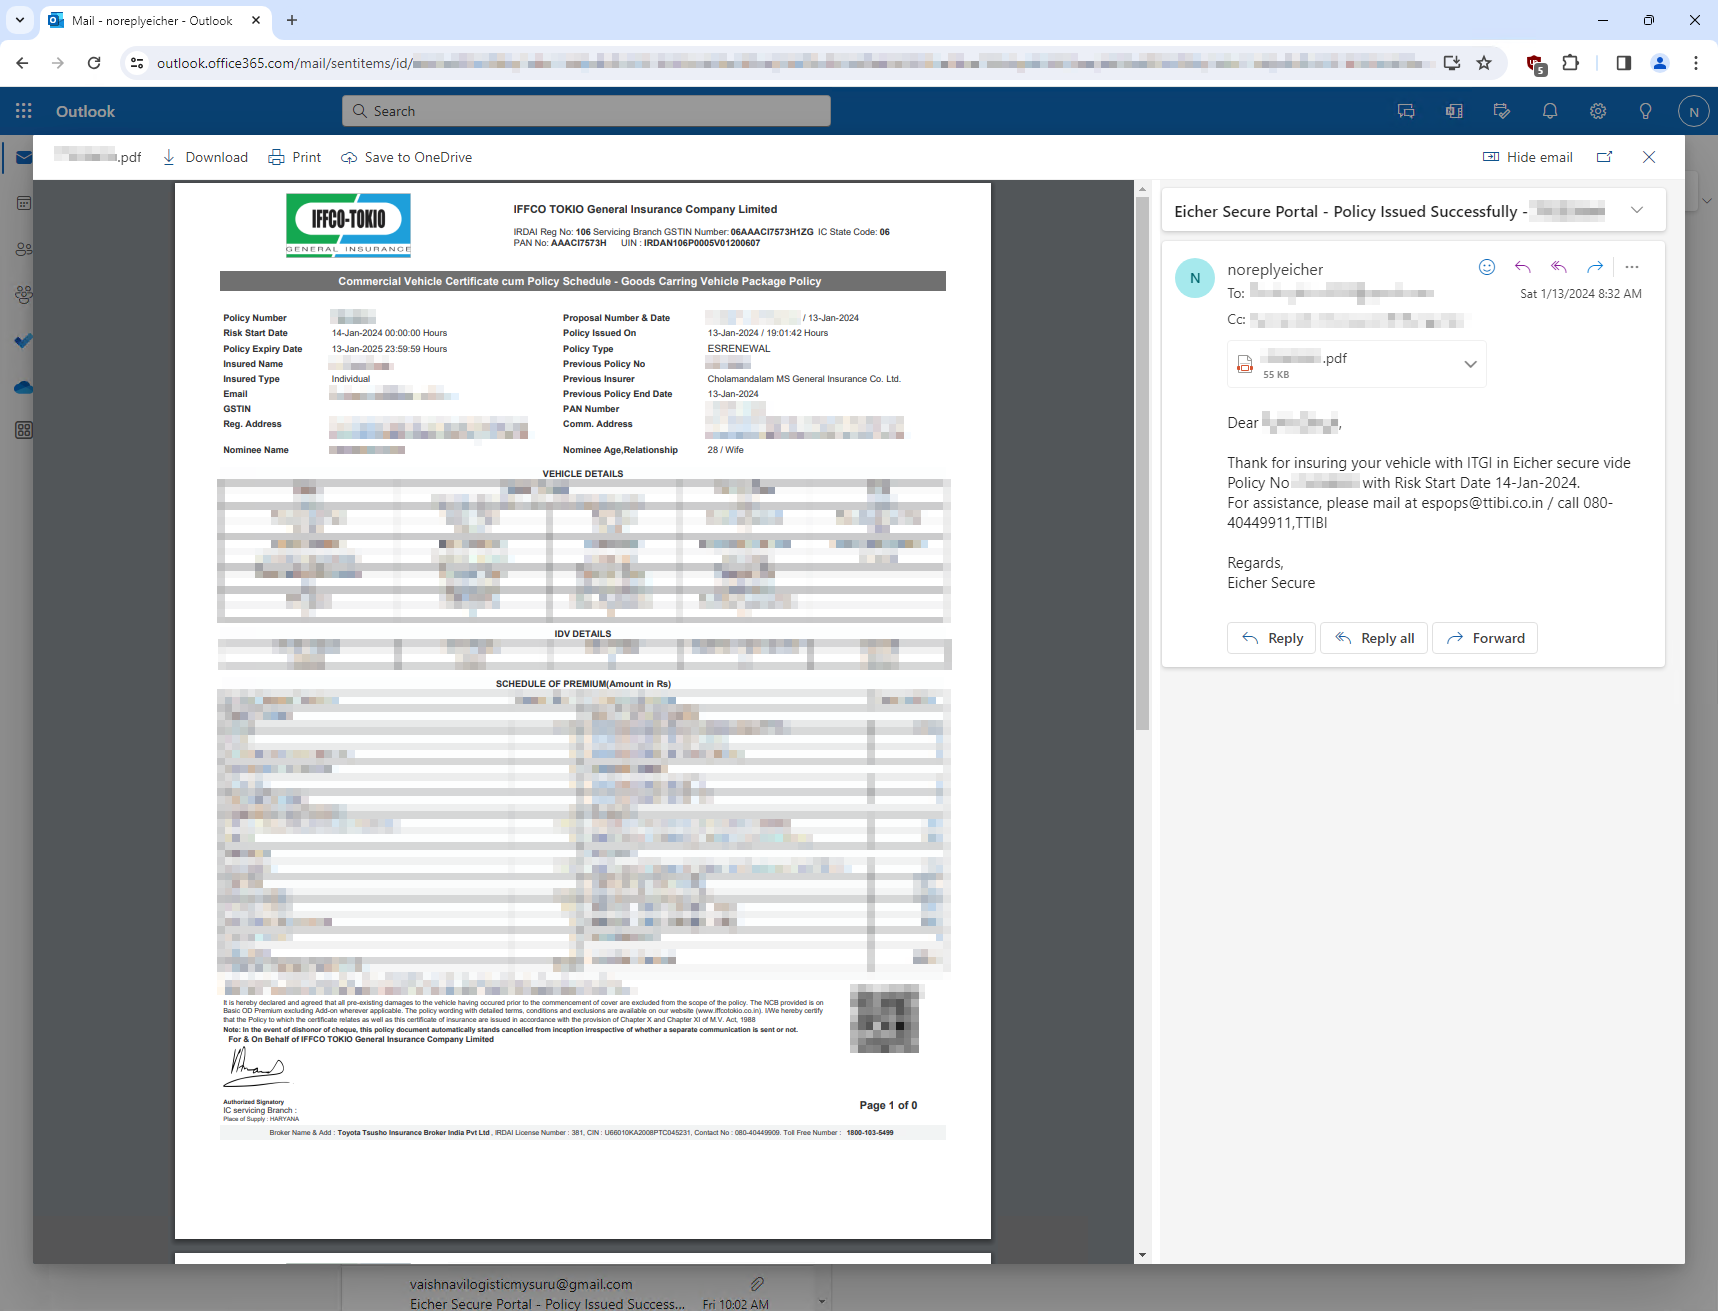
Task: Go back in browser
Action: tap(22, 63)
